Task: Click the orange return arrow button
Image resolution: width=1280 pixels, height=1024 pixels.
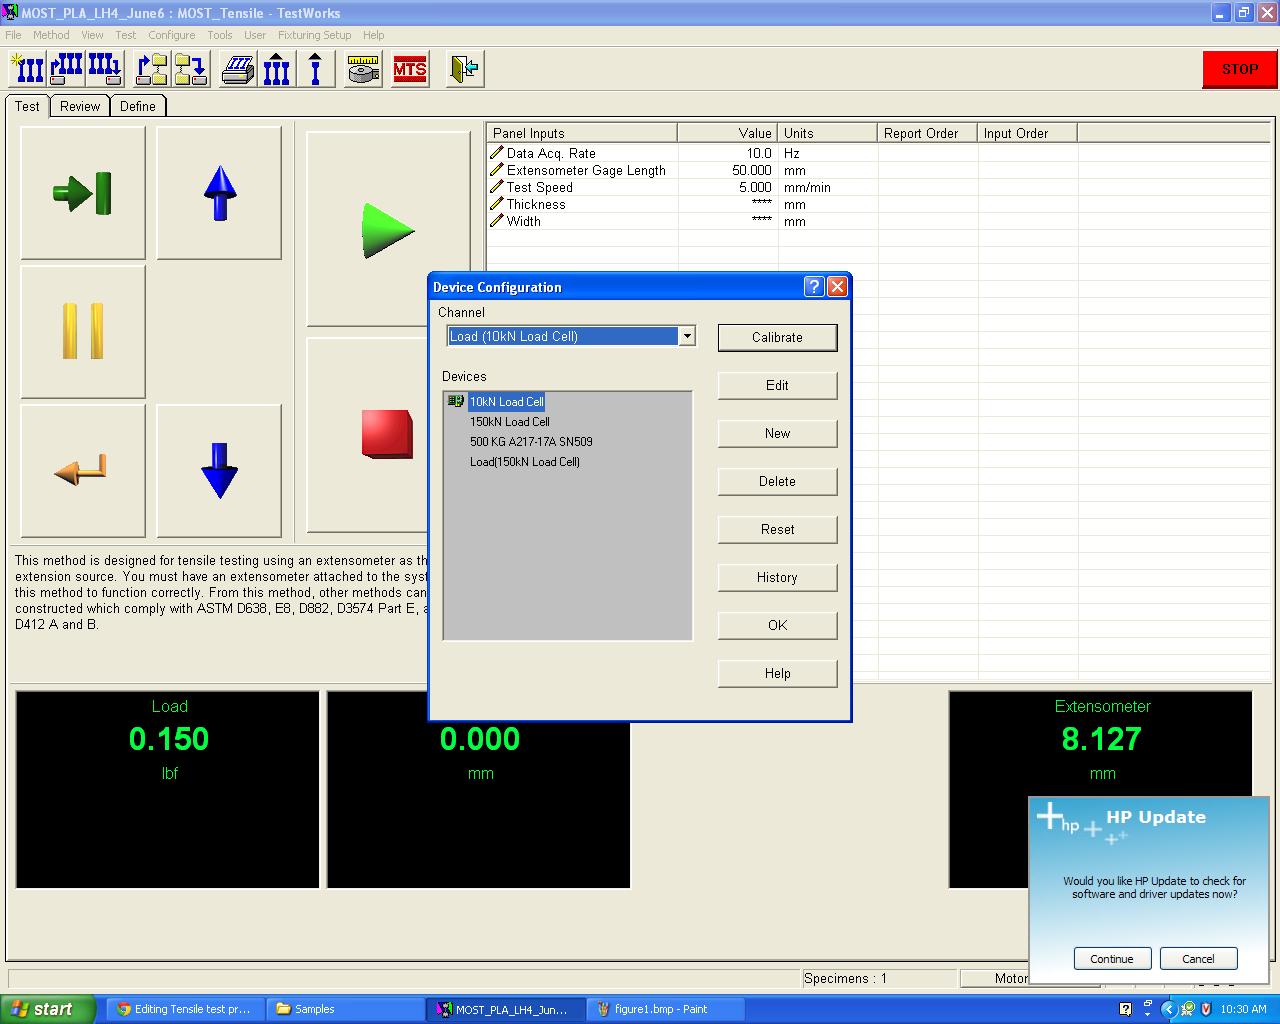Action: click(83, 470)
